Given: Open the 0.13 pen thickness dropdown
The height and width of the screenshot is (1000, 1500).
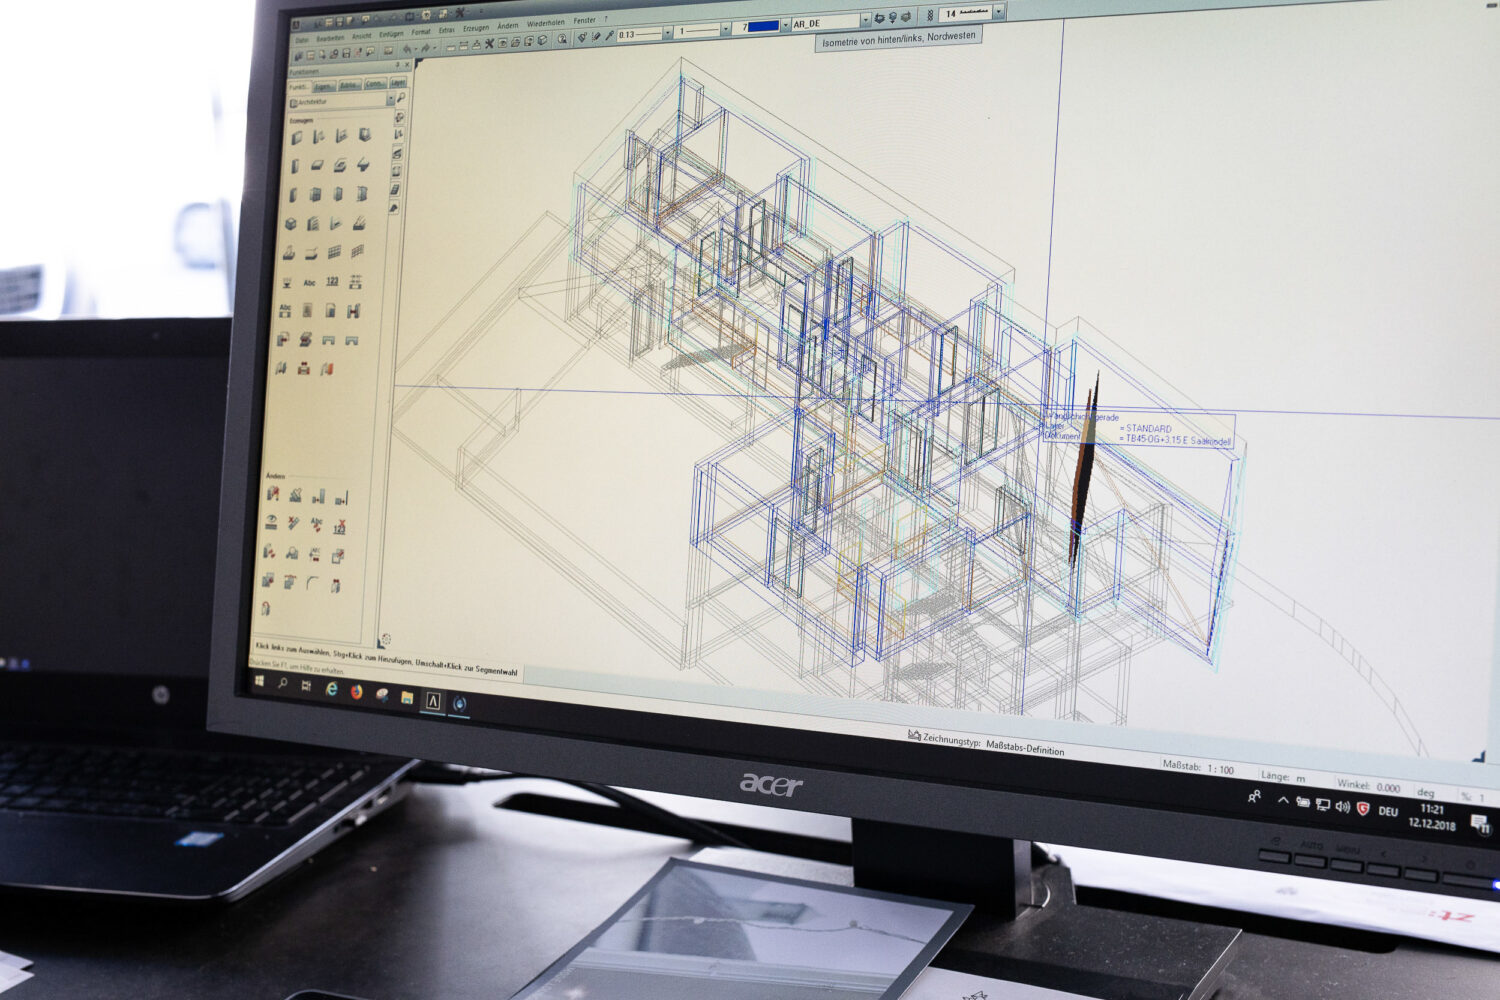Looking at the screenshot, I should [668, 33].
